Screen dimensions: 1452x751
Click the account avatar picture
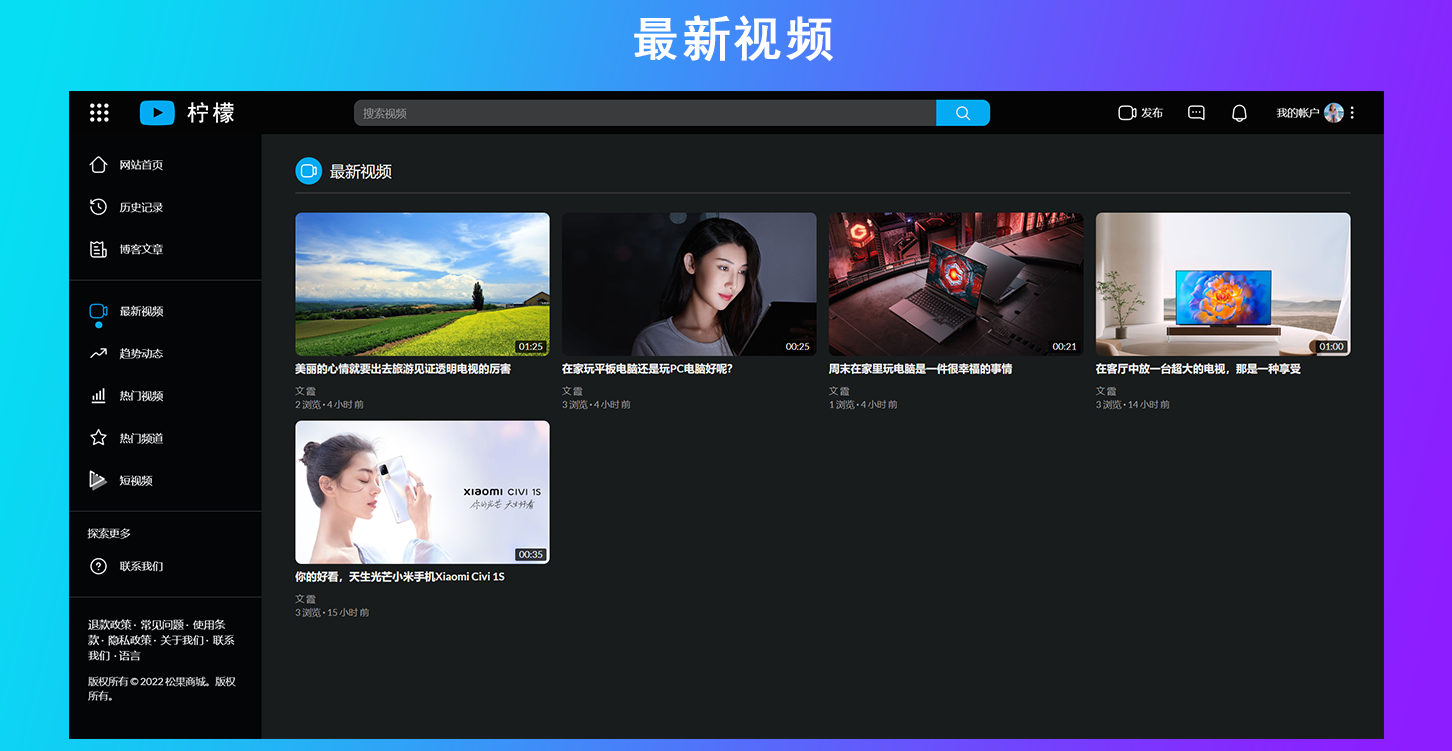[x=1334, y=113]
